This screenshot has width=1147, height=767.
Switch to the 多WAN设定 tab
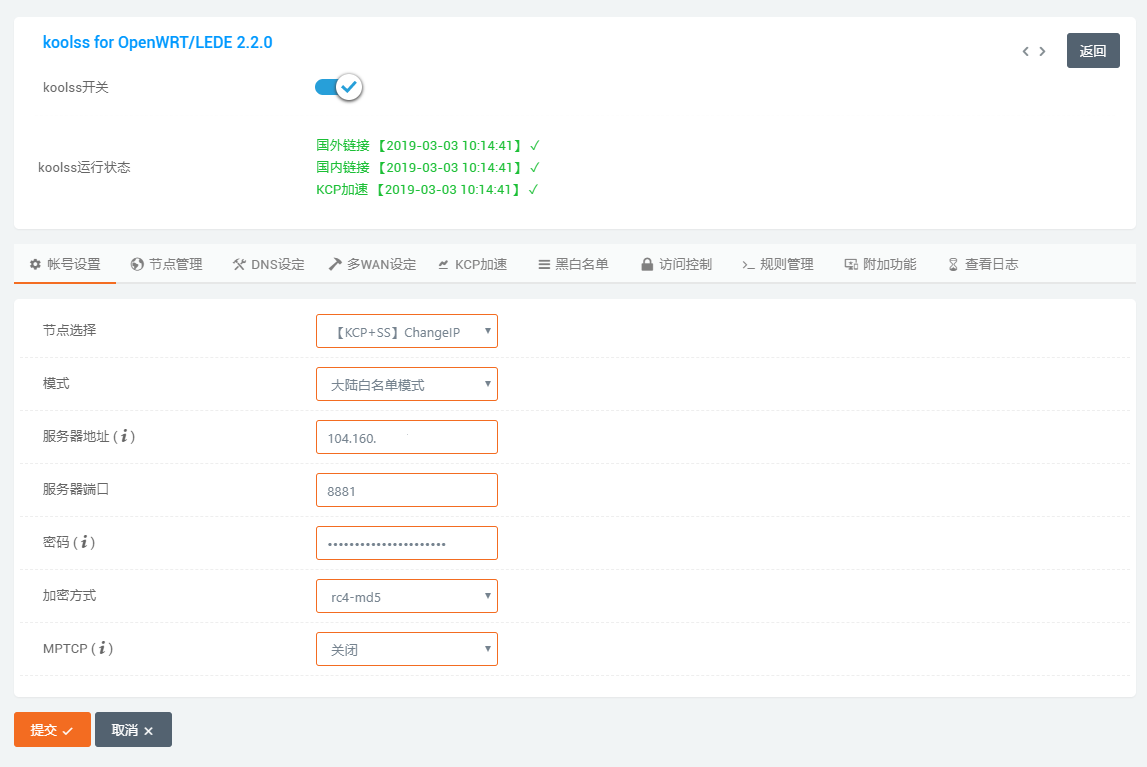[x=372, y=264]
